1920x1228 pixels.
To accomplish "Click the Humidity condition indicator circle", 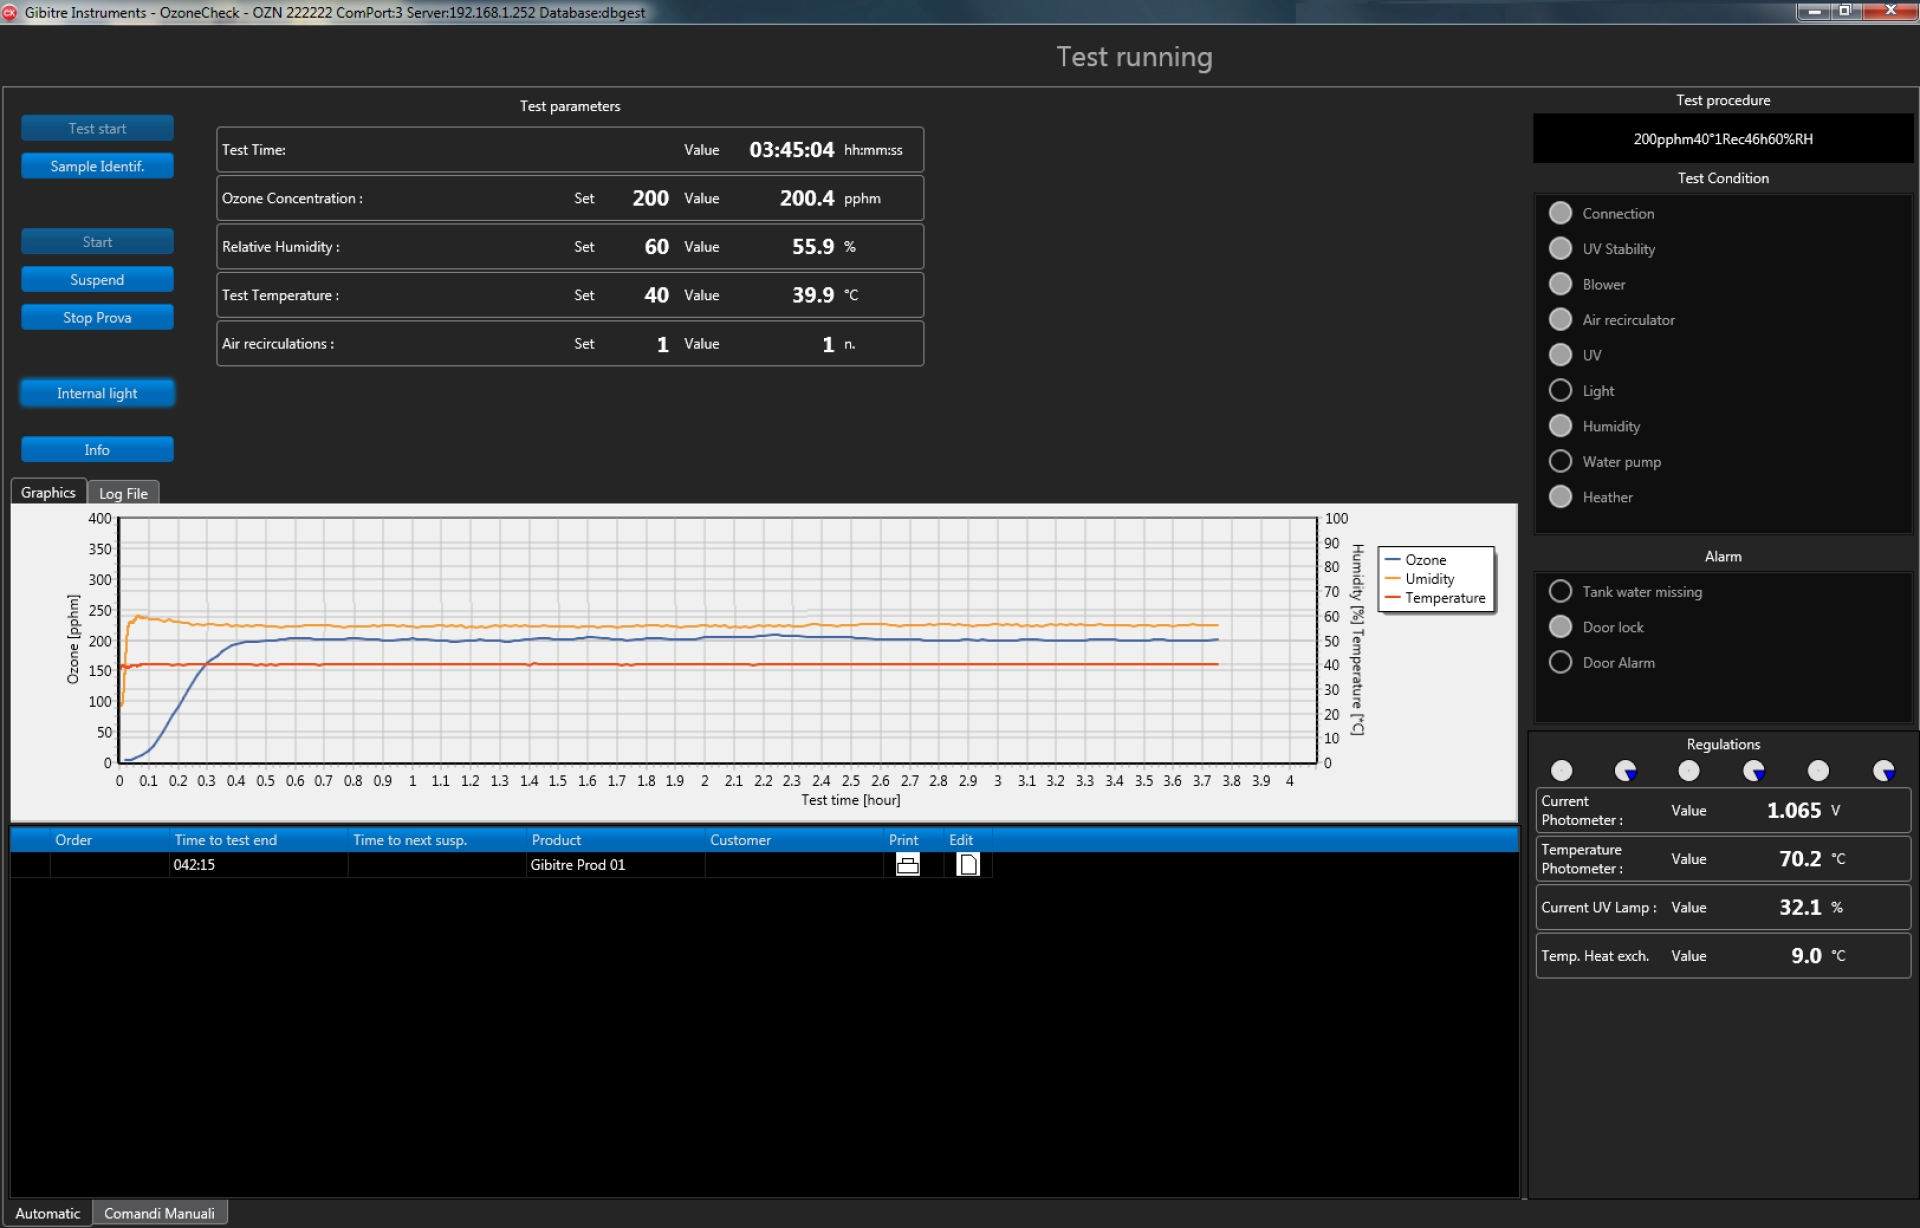I will pyautogui.click(x=1560, y=426).
